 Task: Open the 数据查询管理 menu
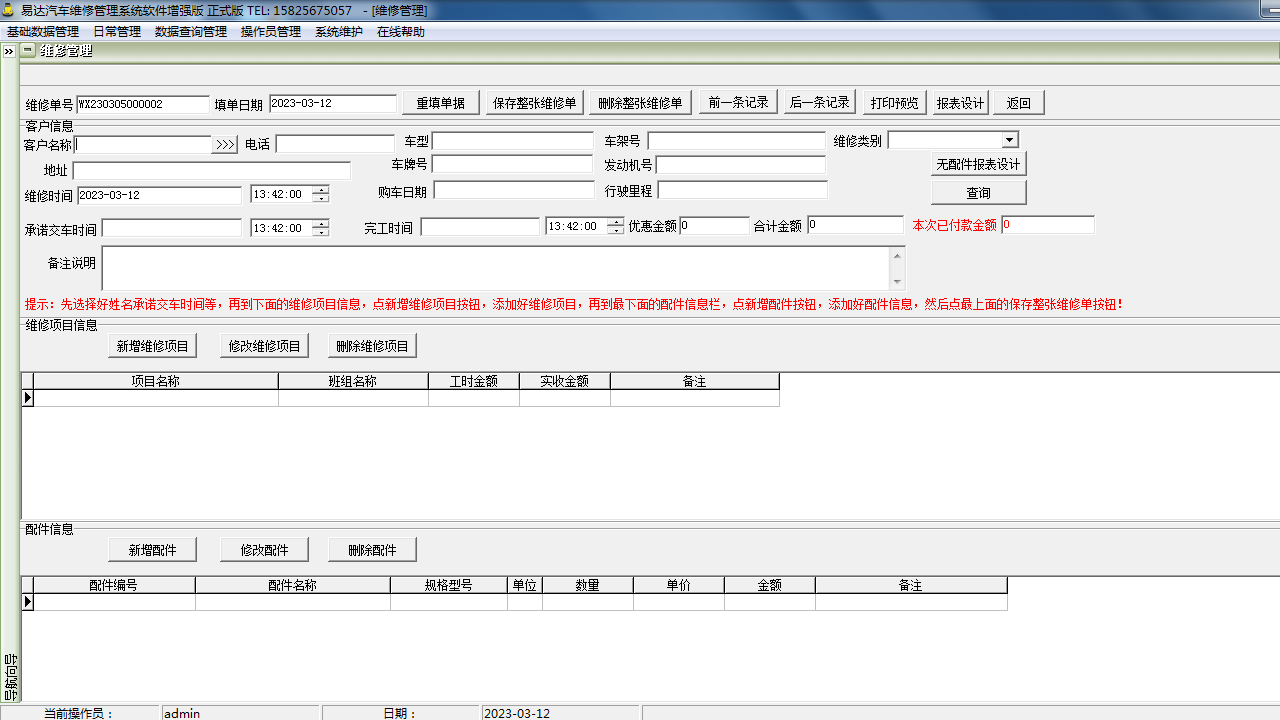click(x=191, y=32)
